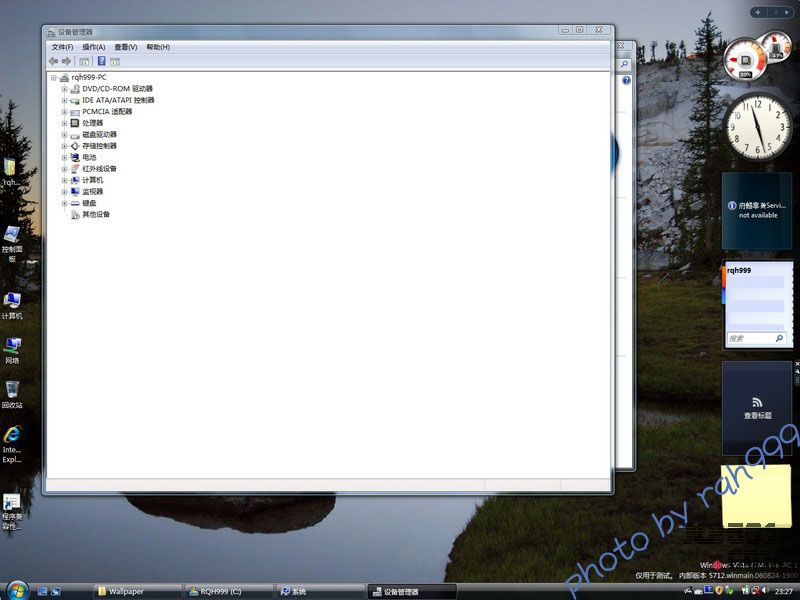Click the Windows Start orb

tap(17, 589)
